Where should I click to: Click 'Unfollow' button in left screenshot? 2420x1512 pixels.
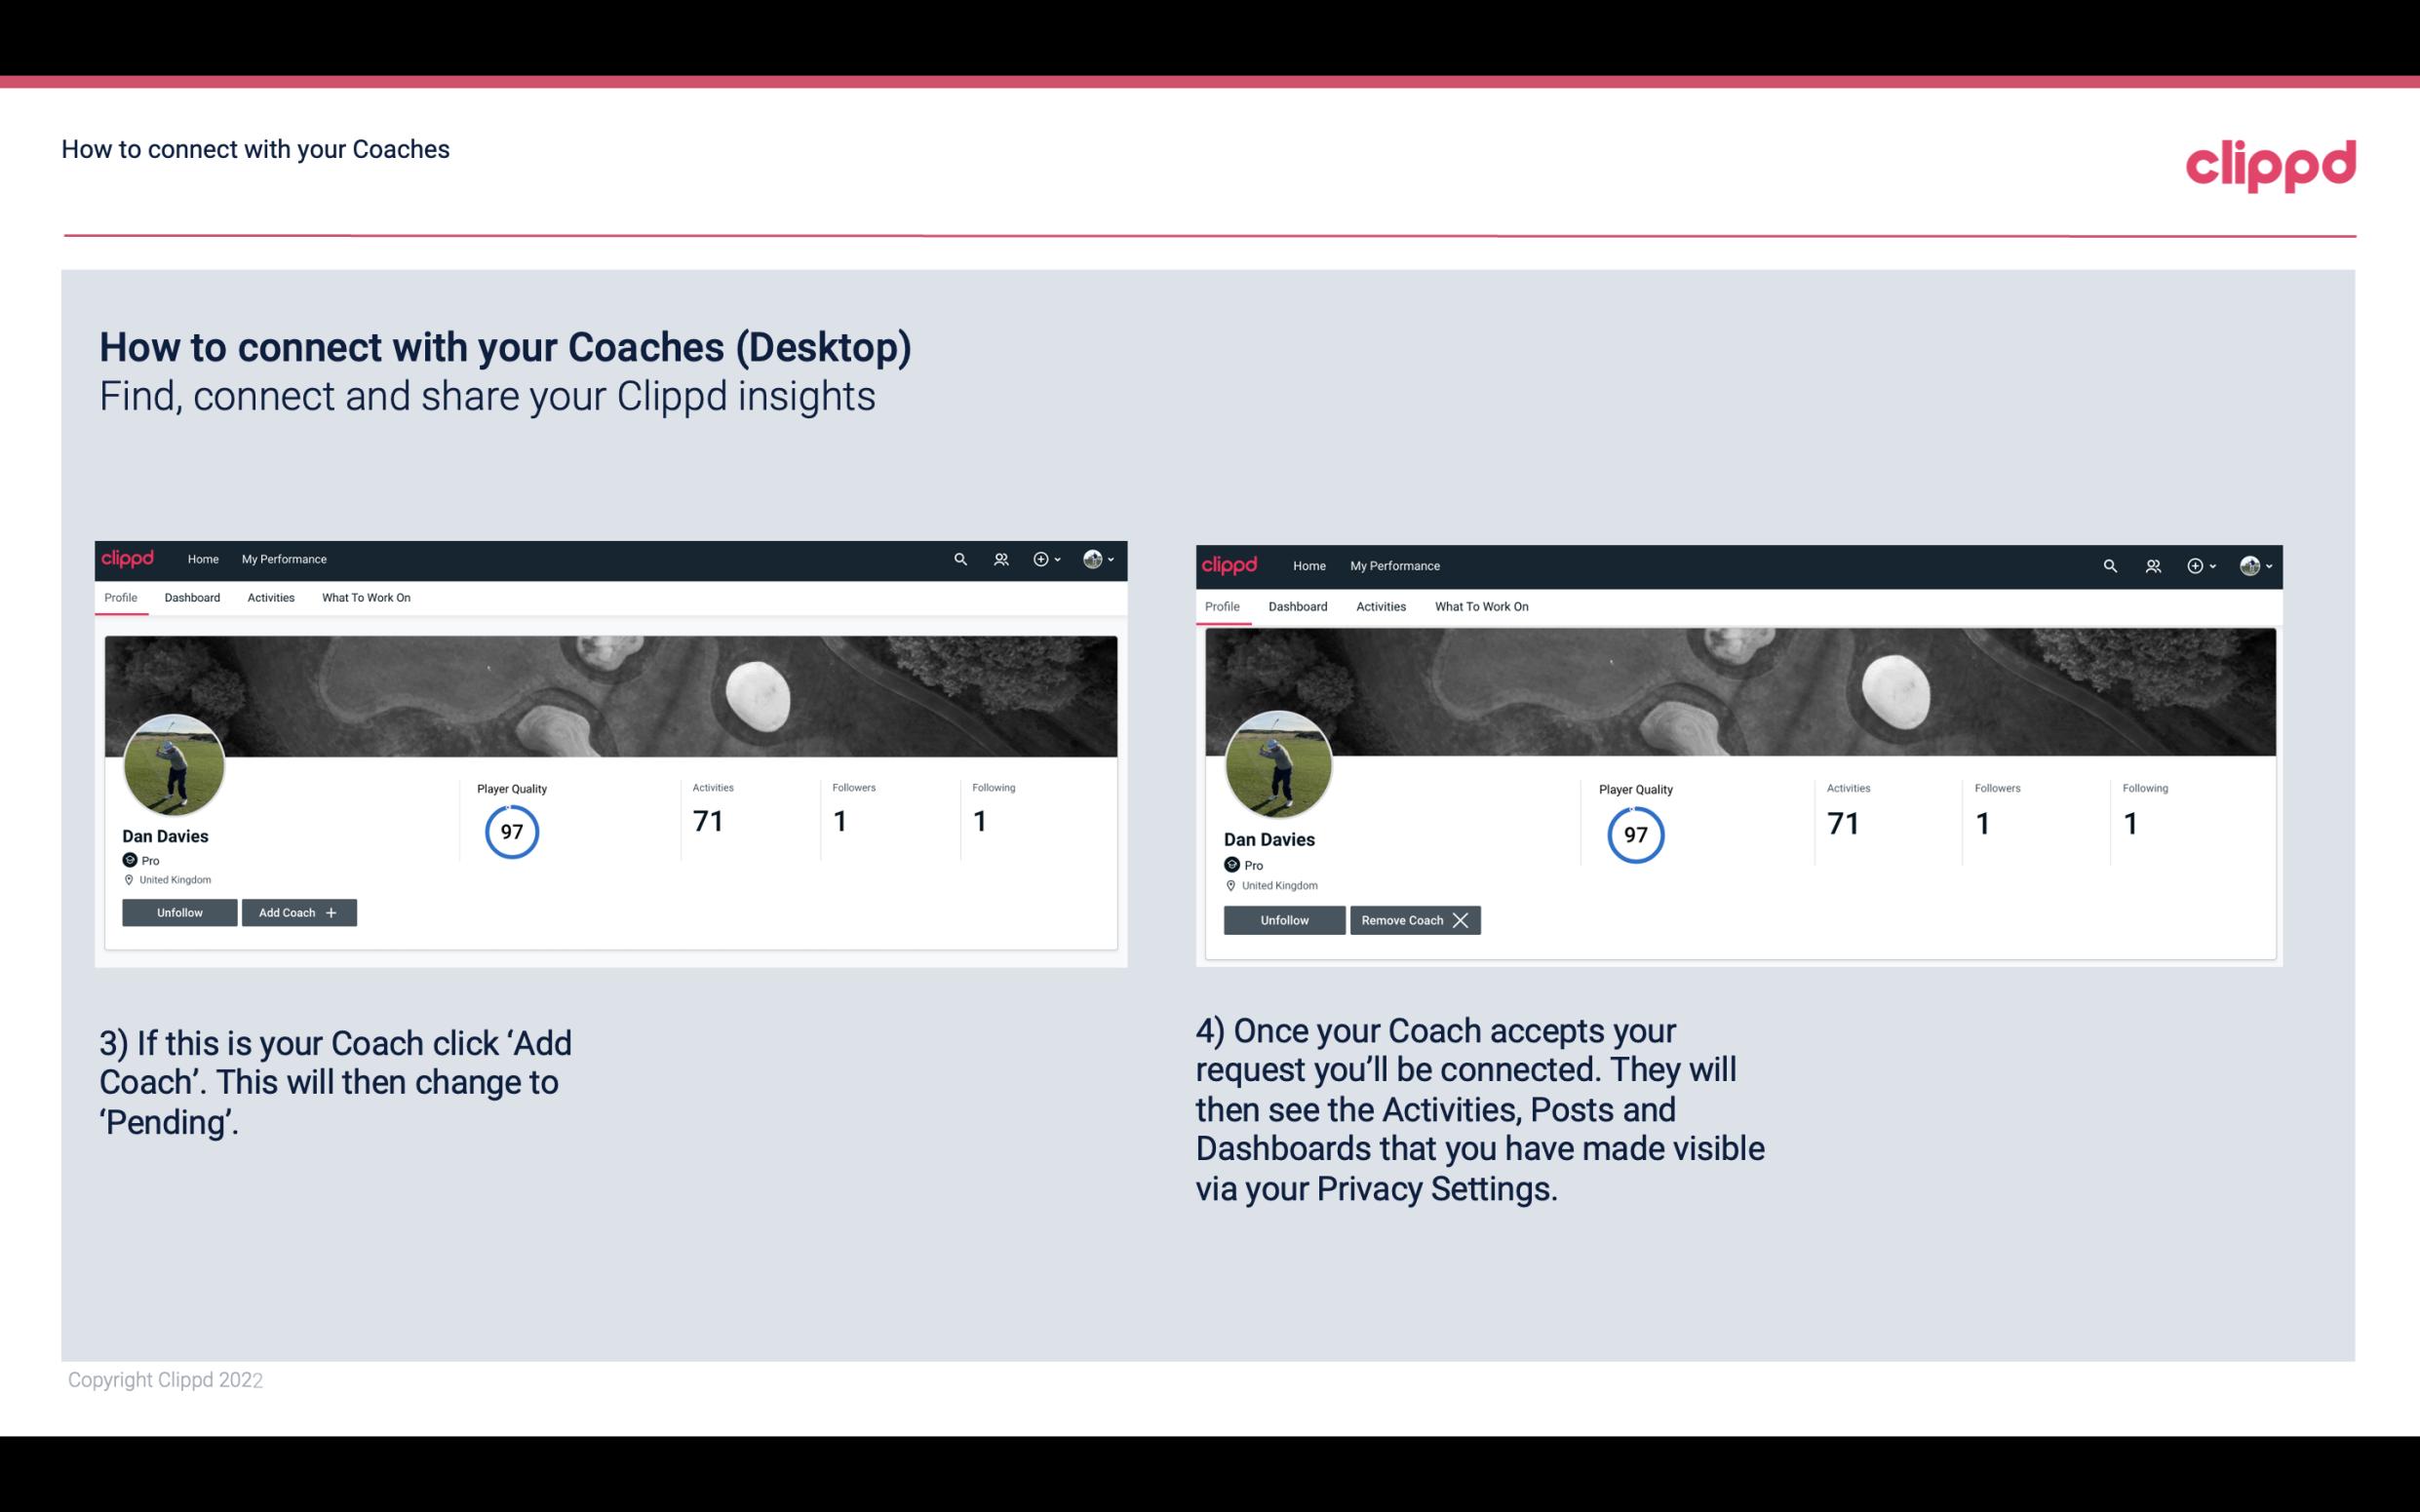point(179,911)
